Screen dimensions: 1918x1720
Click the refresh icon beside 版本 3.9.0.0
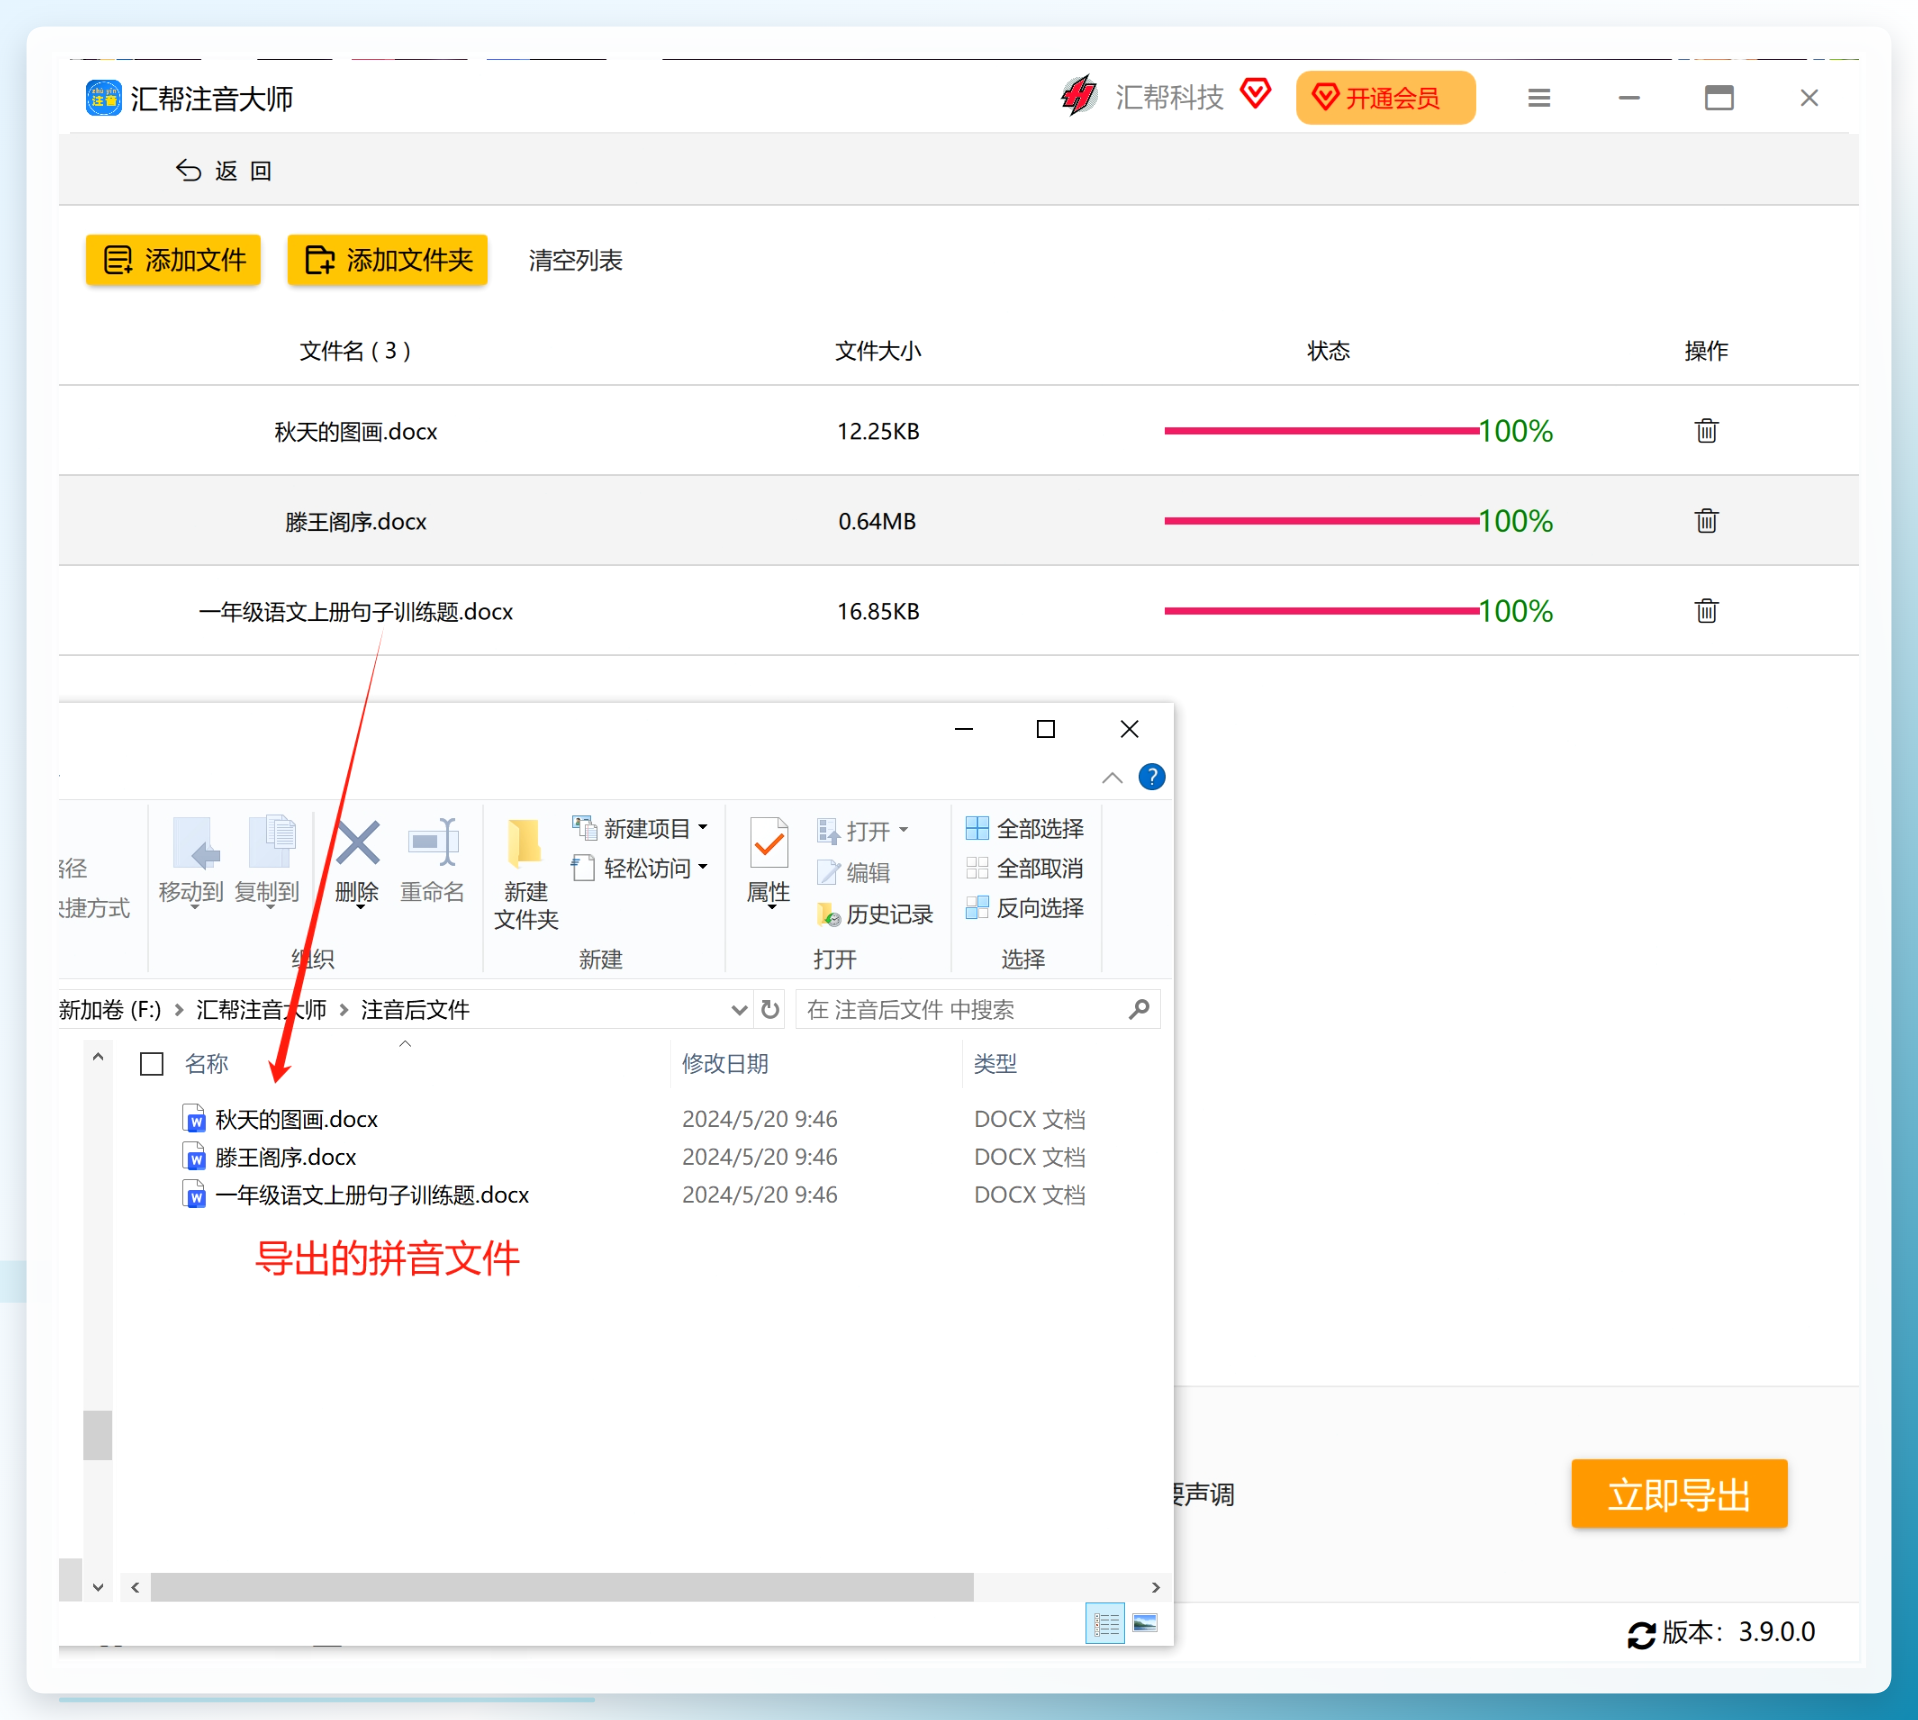[1641, 1634]
